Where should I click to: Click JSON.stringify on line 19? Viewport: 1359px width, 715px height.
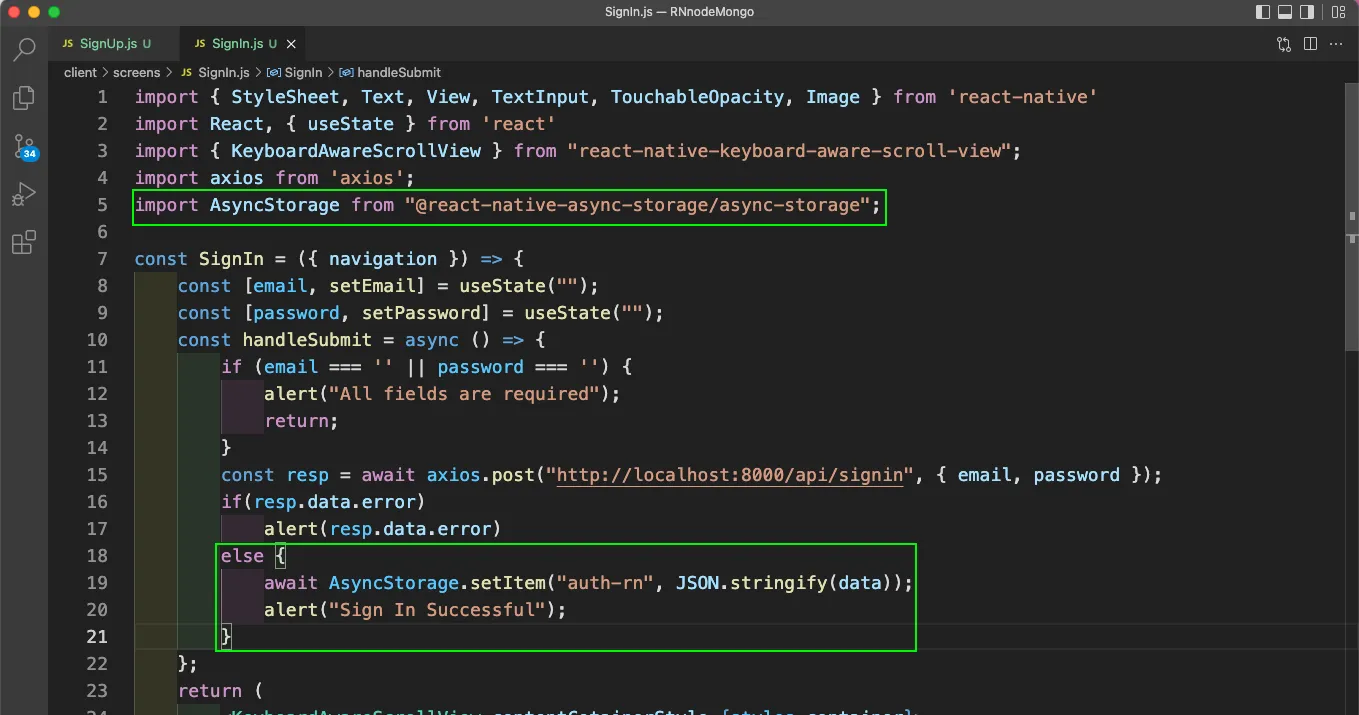(751, 583)
